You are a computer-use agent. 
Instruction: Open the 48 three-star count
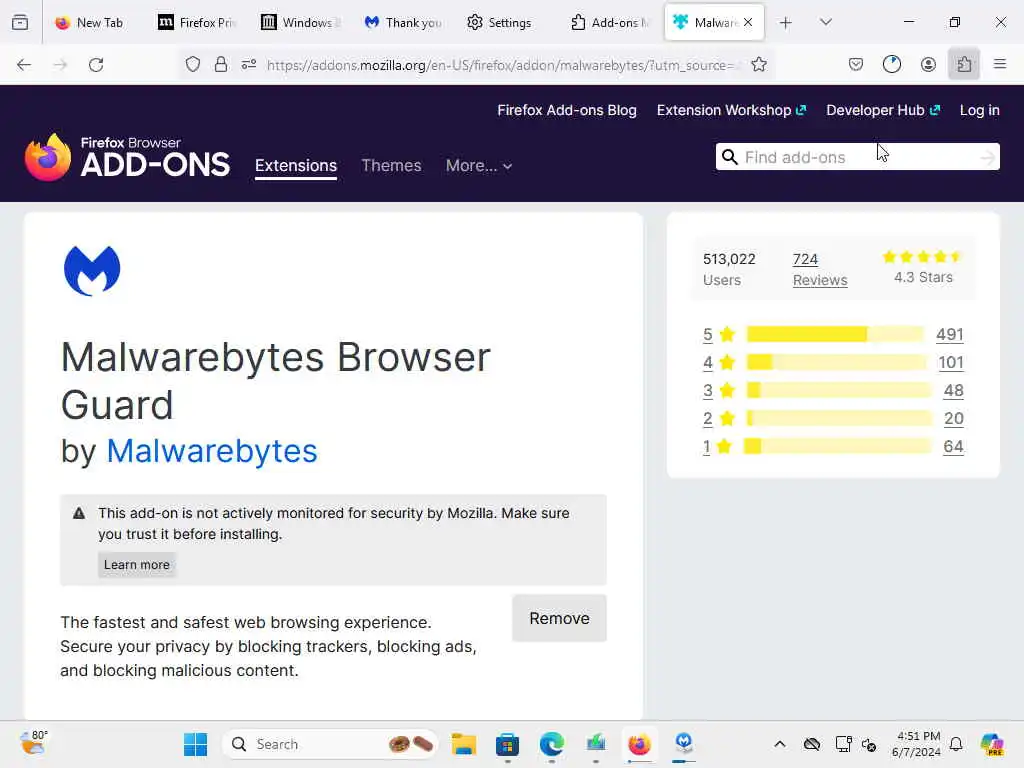(x=953, y=391)
